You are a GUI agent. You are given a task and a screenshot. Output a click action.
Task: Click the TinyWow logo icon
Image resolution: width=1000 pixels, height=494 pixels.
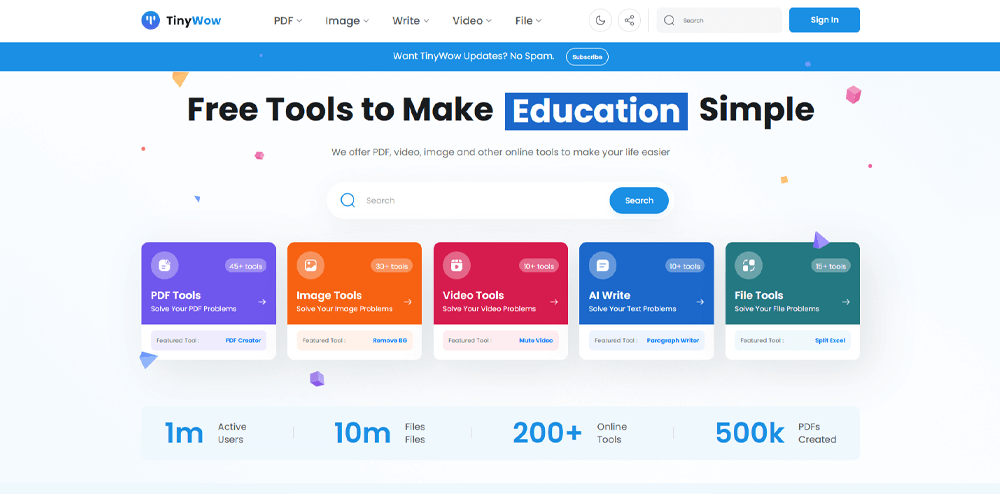[150, 20]
